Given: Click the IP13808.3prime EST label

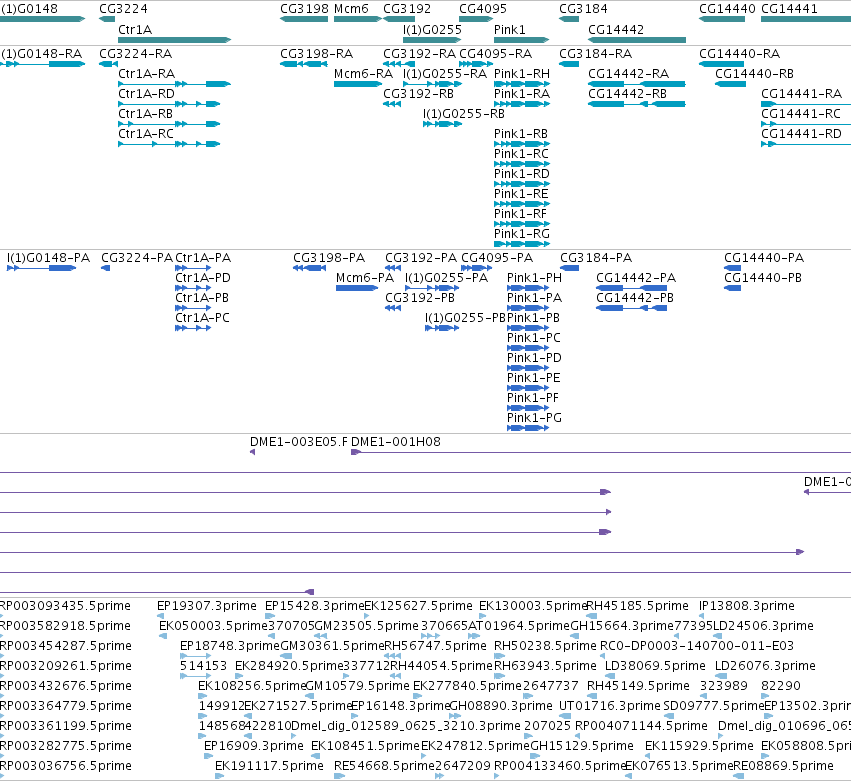Looking at the screenshot, I should click(747, 606).
